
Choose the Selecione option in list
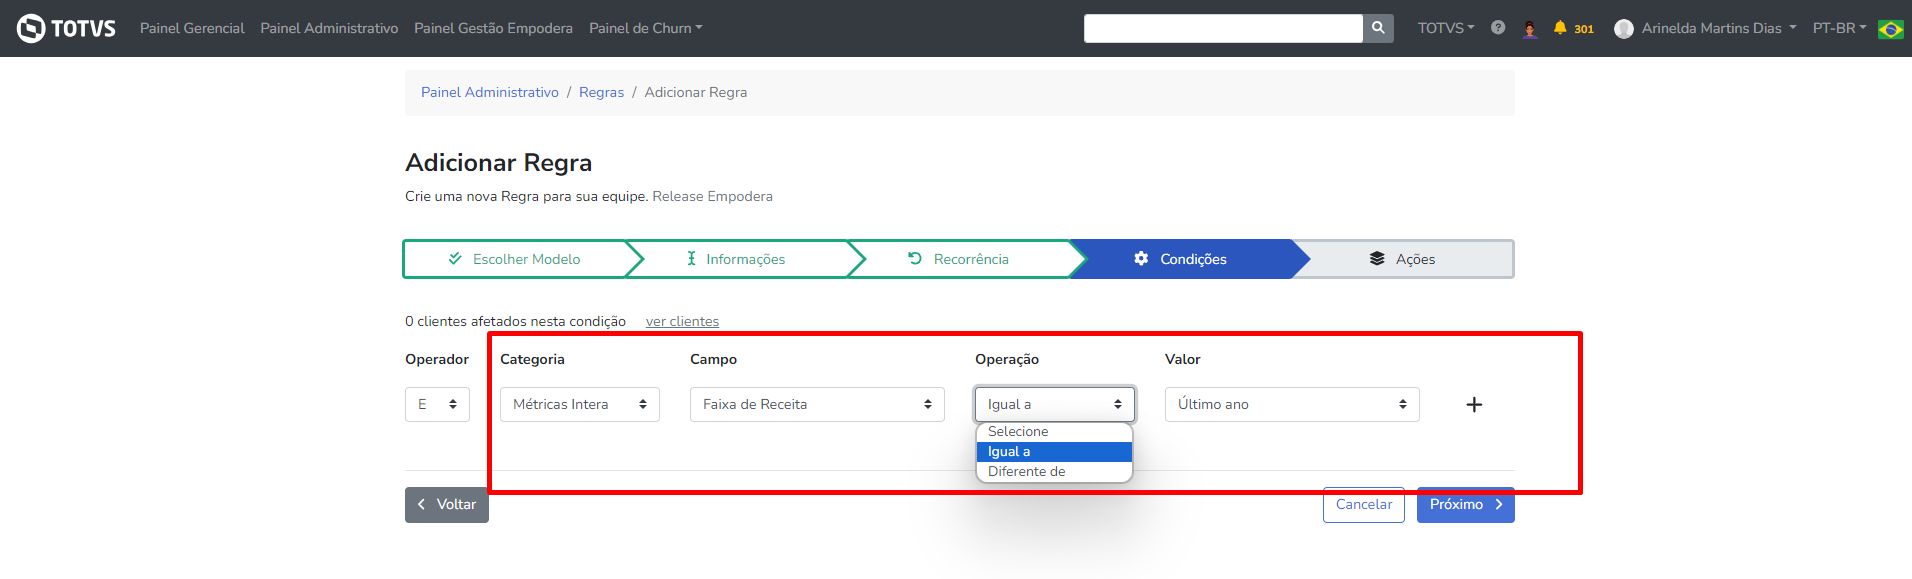1018,432
